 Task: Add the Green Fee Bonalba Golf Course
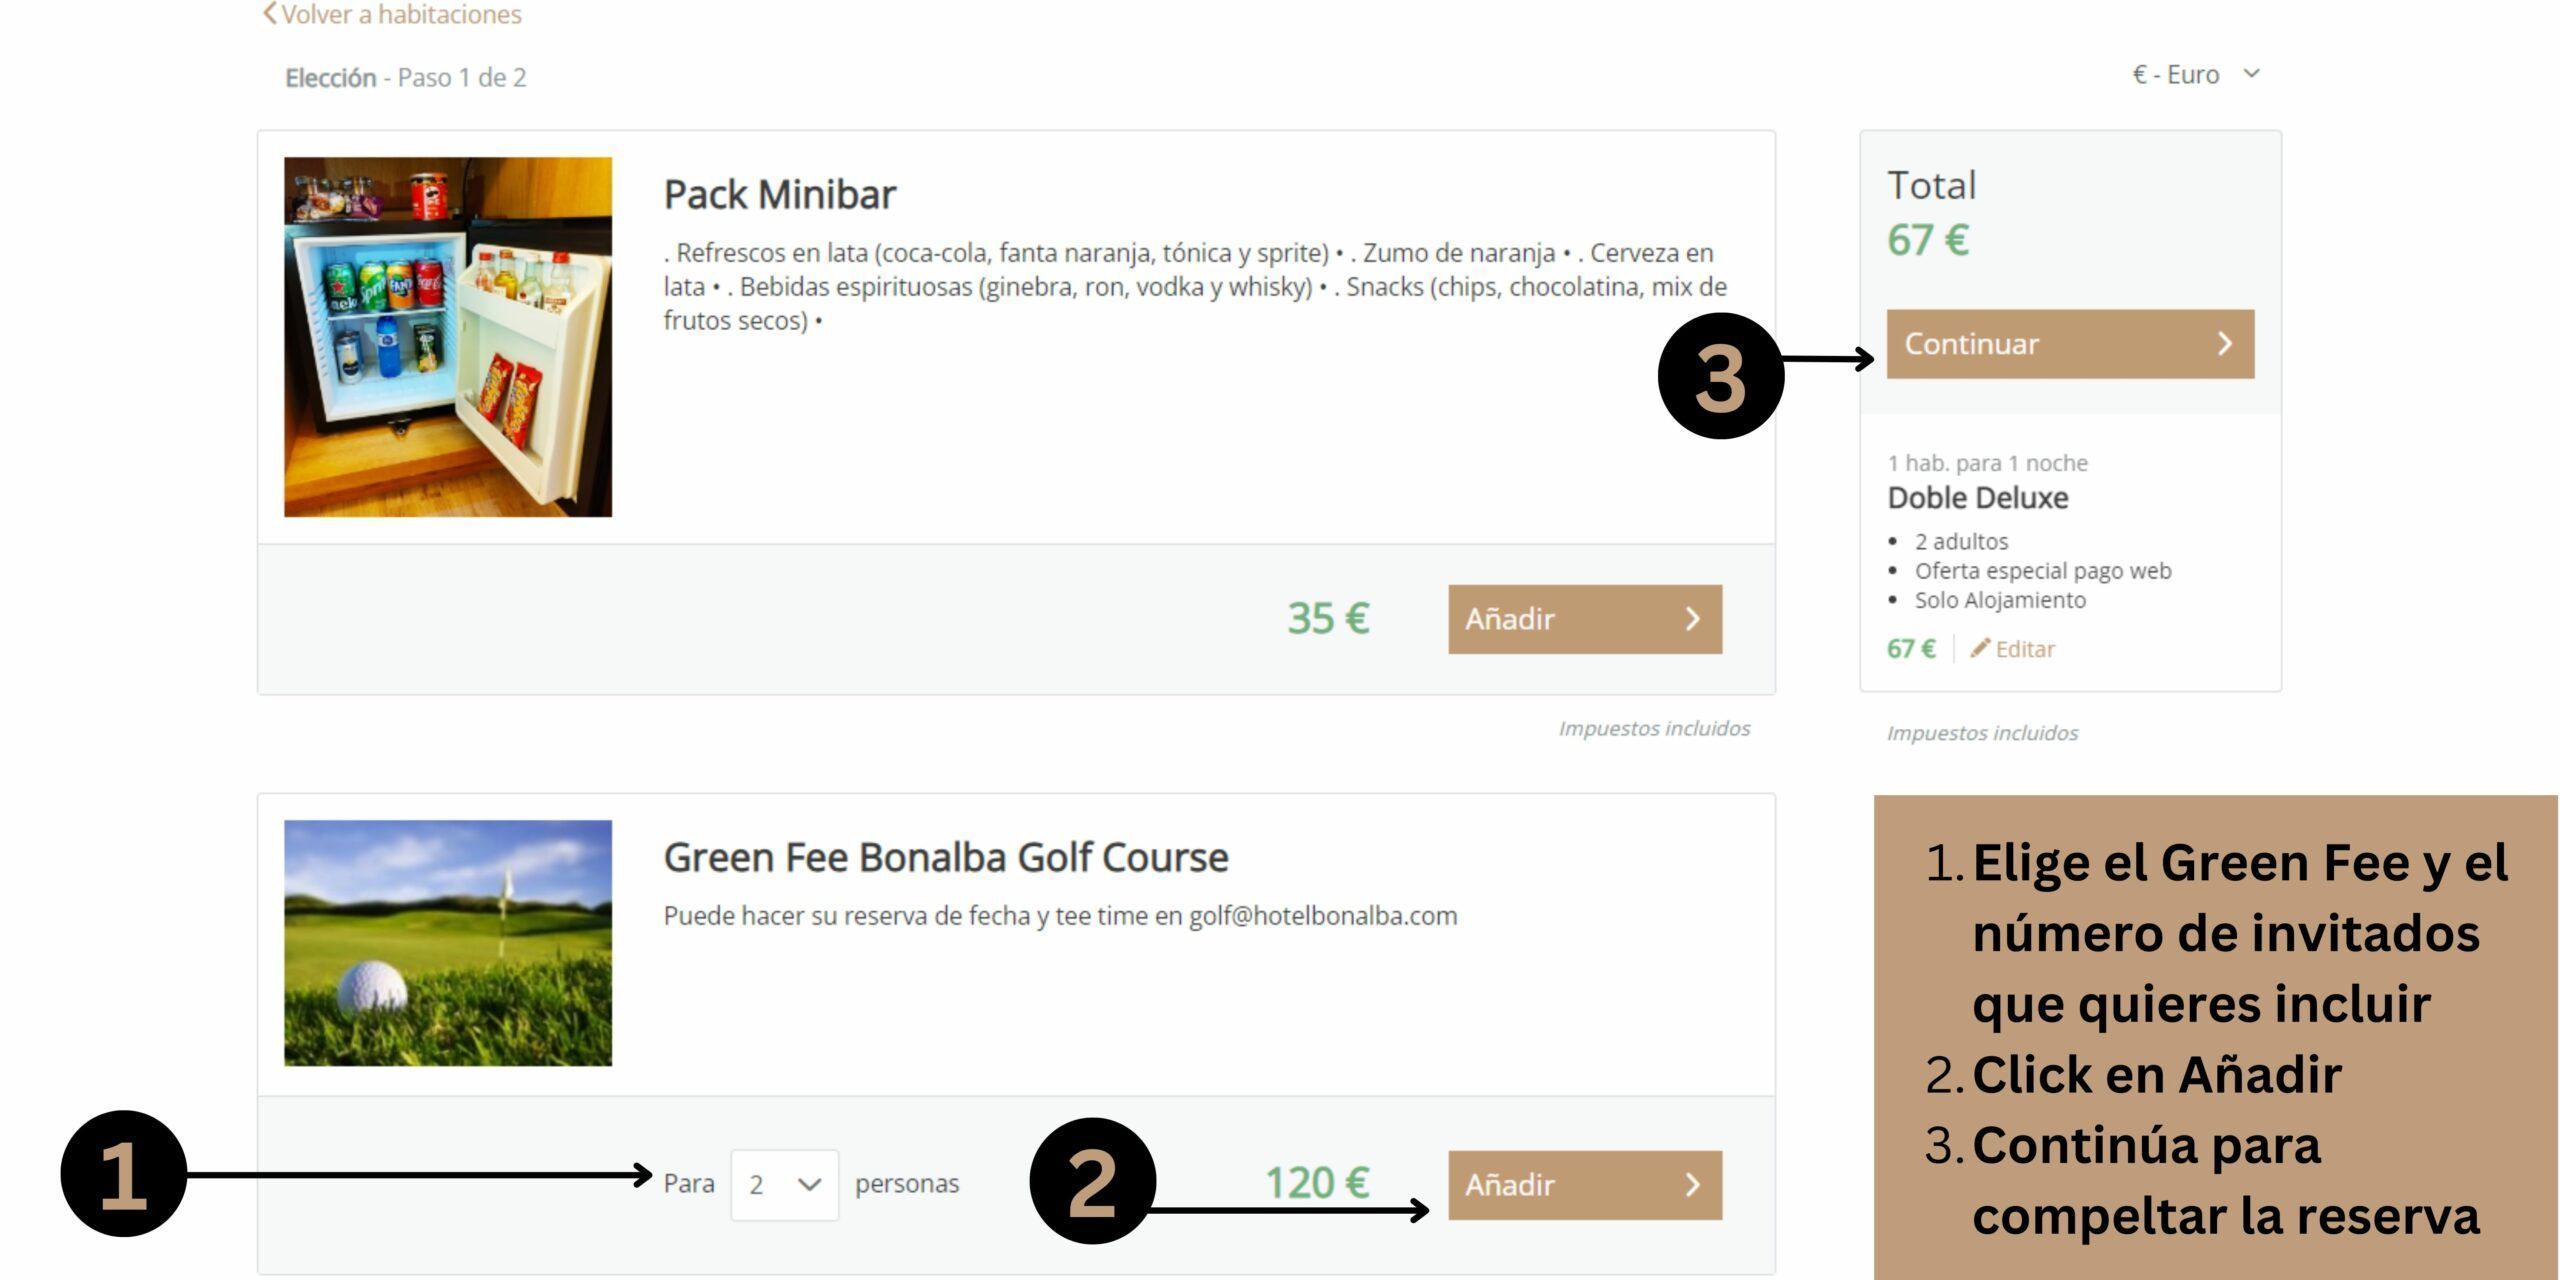(x=1585, y=1185)
